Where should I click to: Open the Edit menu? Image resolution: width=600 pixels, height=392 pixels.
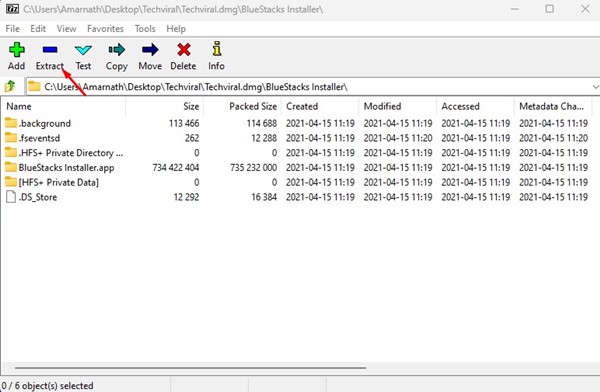38,29
